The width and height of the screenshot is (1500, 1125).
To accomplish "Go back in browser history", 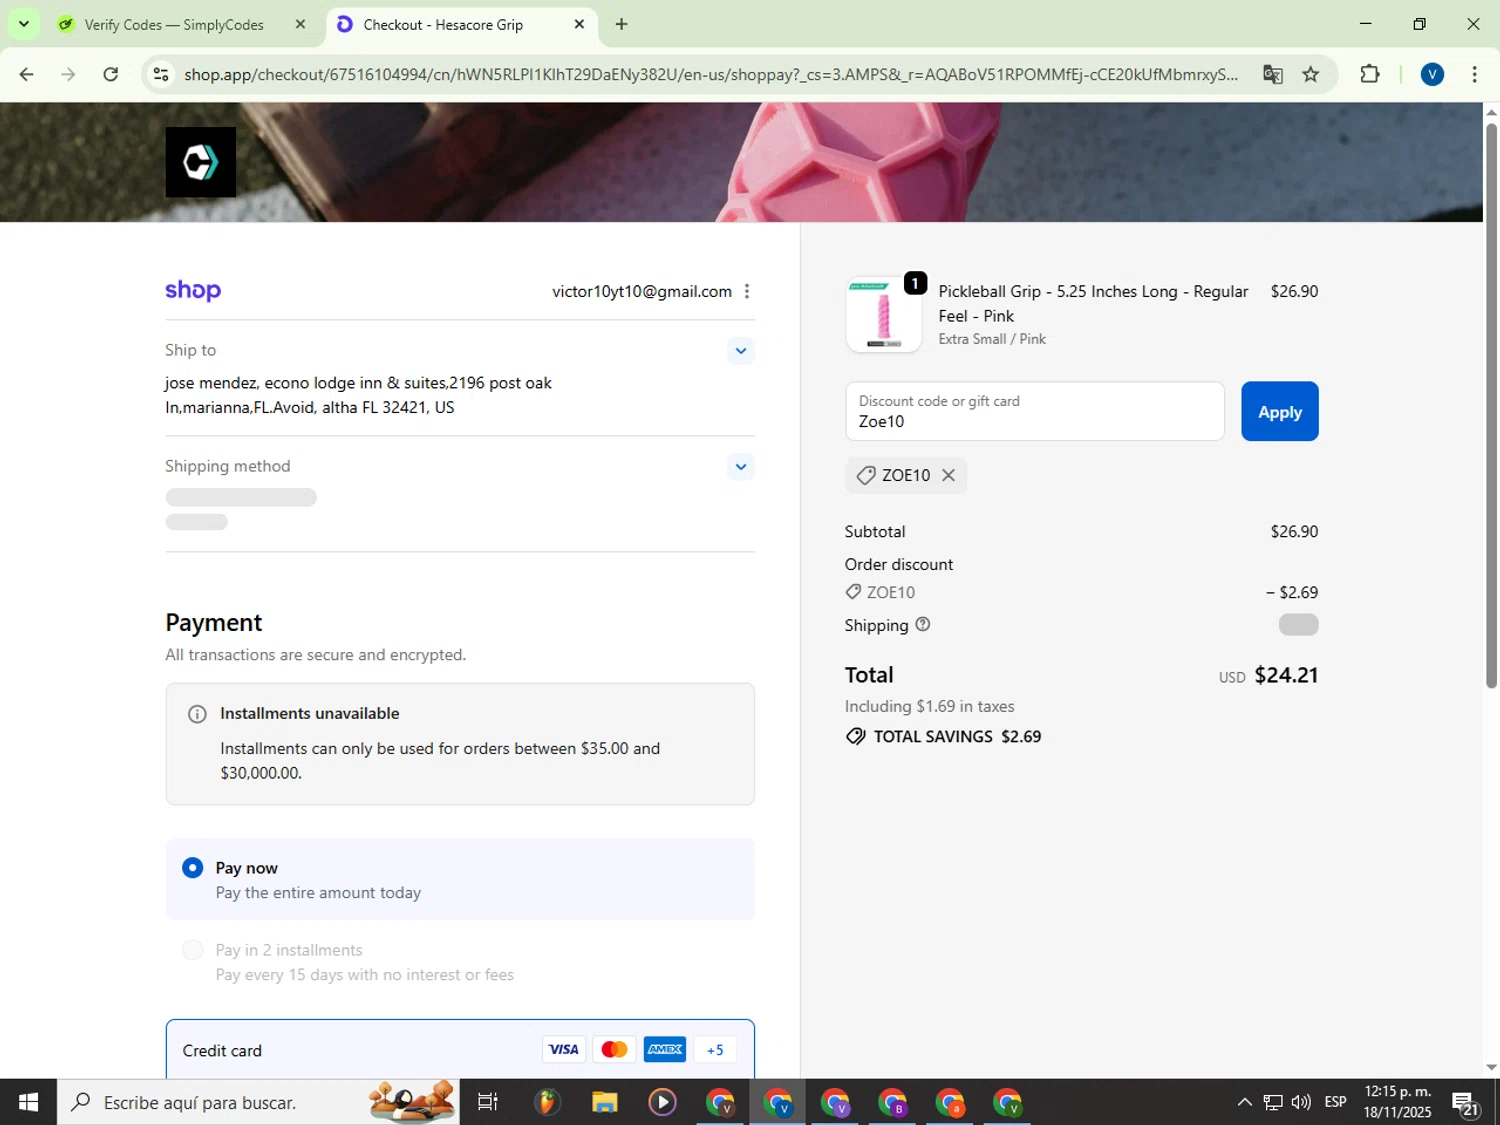I will point(27,74).
